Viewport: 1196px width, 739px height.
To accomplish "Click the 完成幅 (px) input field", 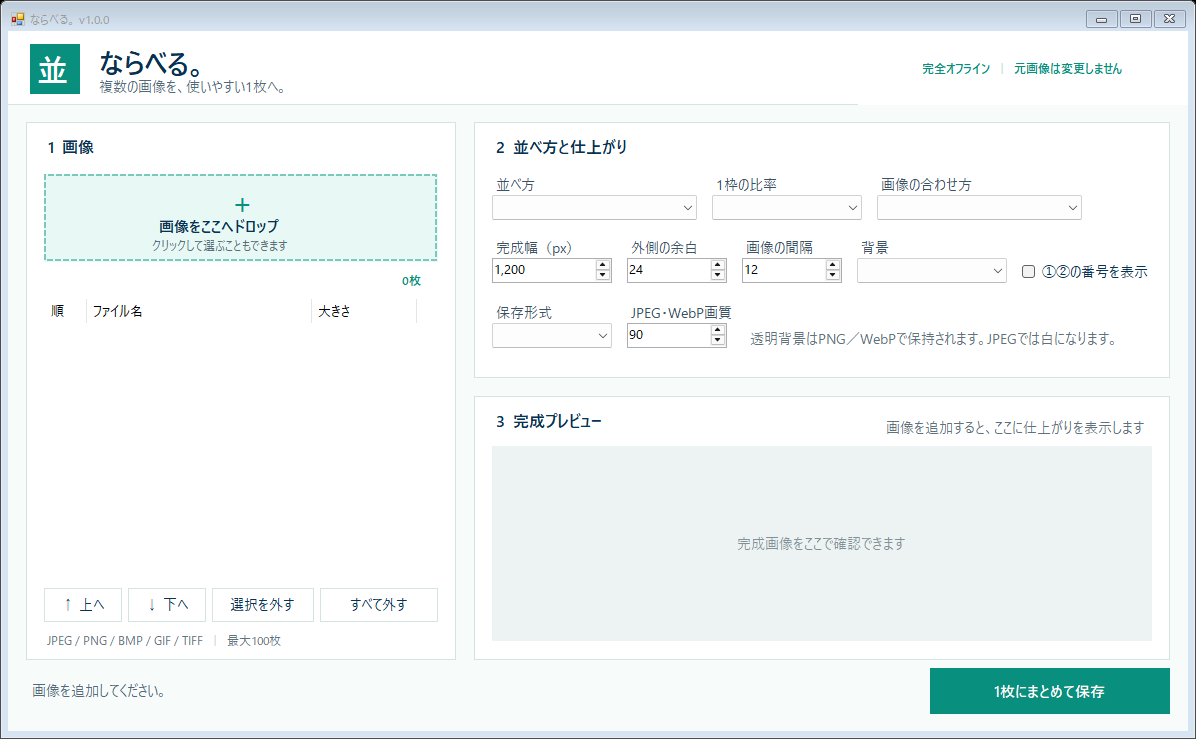I will coord(543,270).
